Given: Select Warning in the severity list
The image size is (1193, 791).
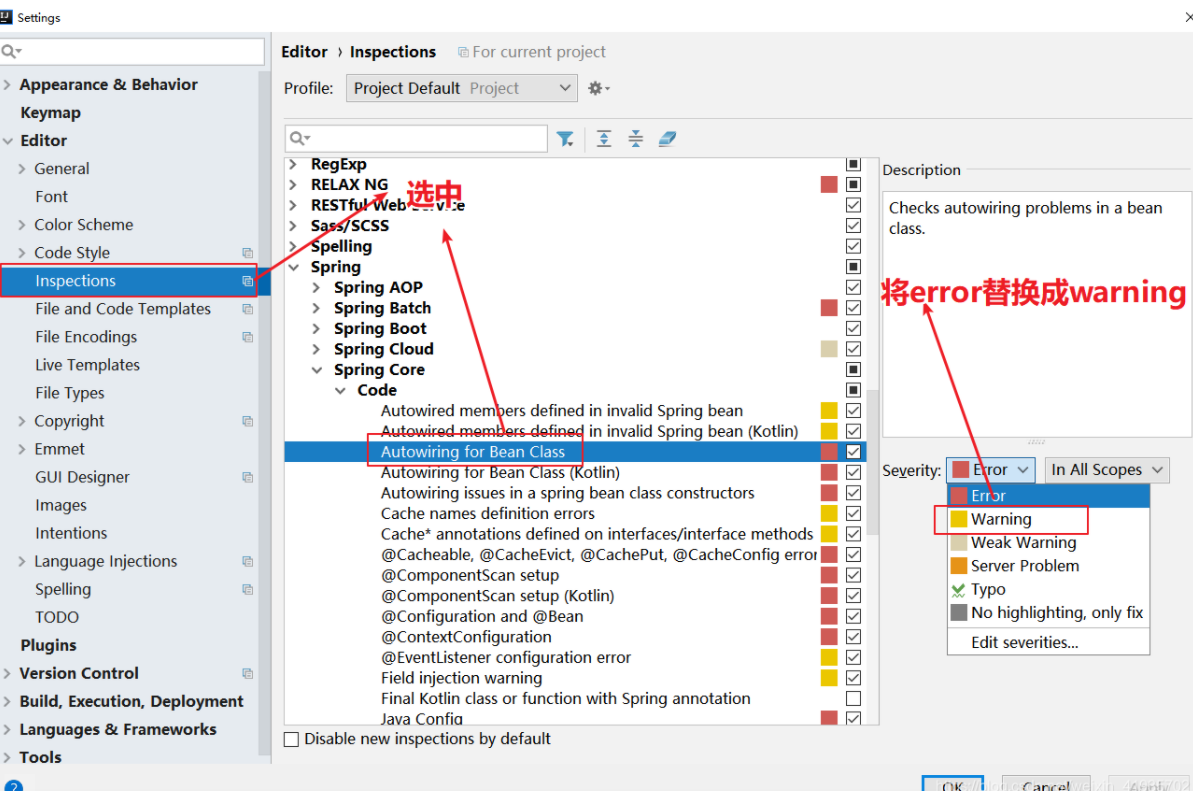Looking at the screenshot, I should 1048,519.
